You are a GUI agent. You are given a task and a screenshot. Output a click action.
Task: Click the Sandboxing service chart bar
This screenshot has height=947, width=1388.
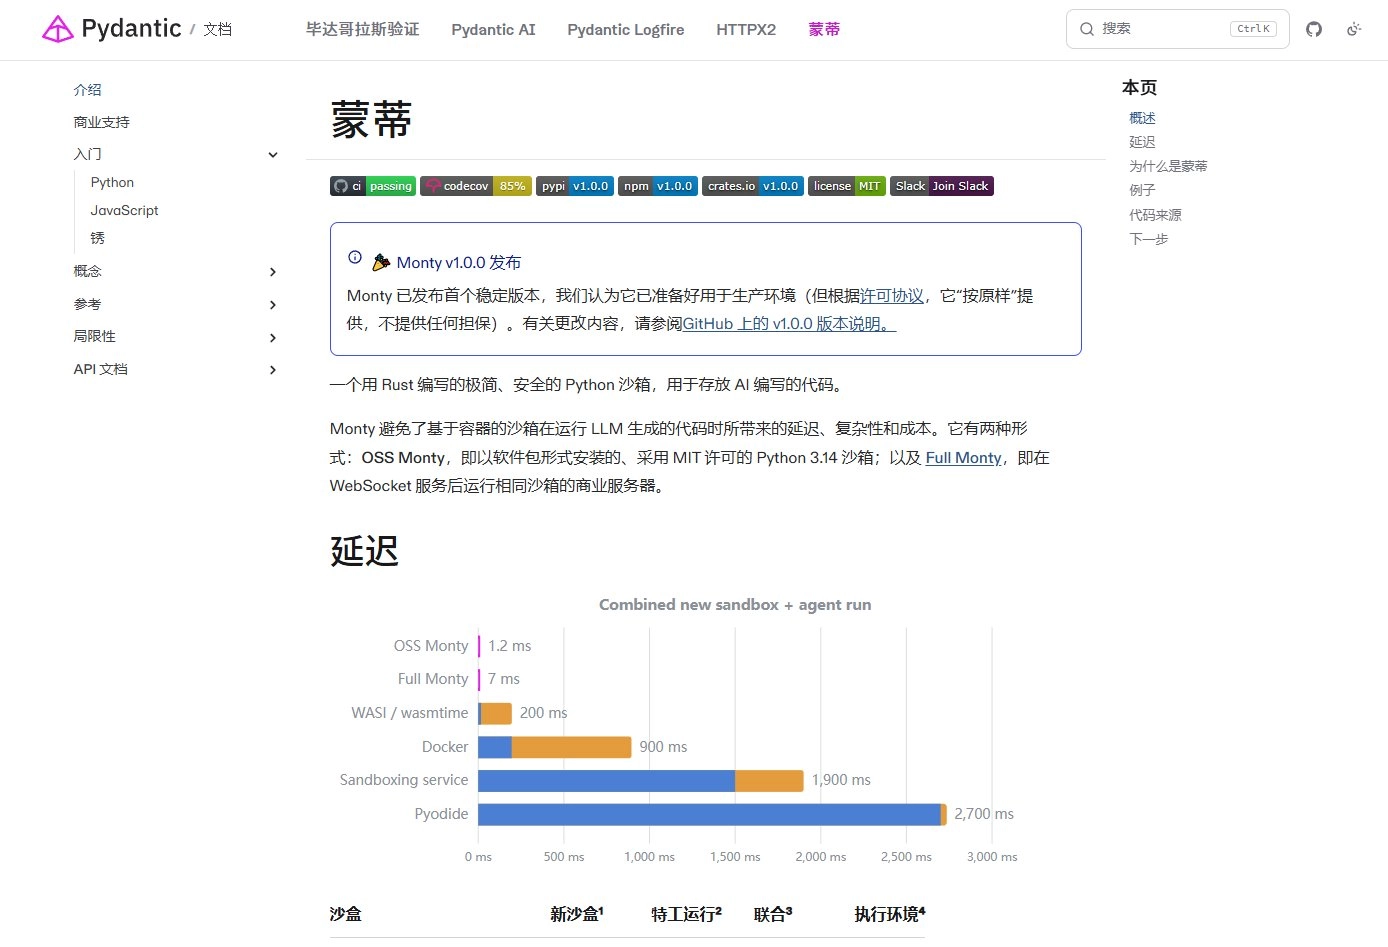click(641, 780)
